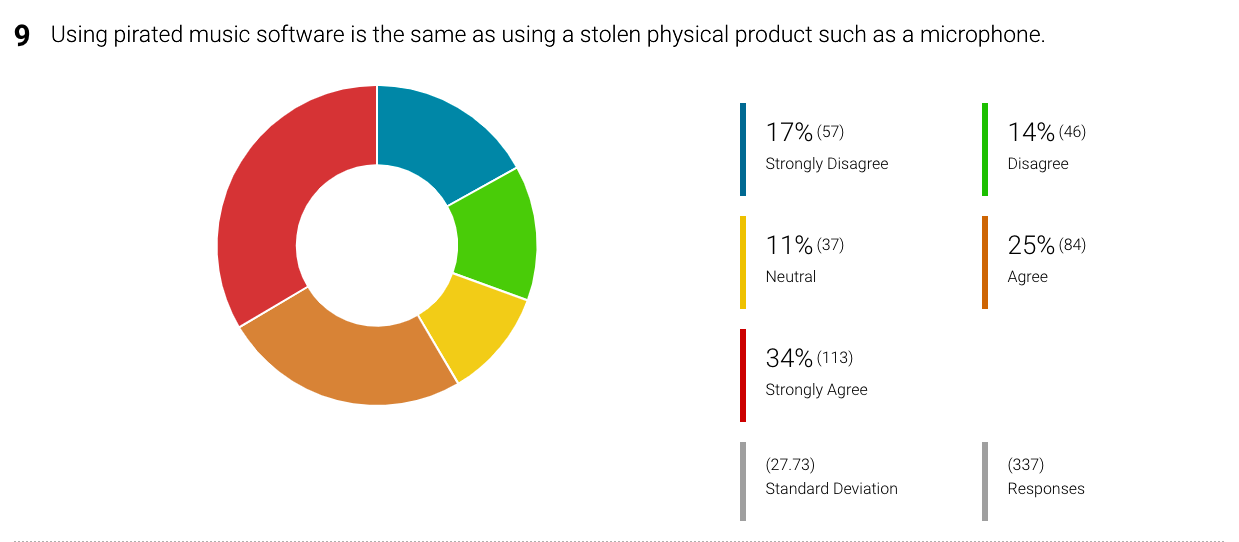This screenshot has width=1239, height=542.
Task: Click the gray Responses legend bar
Action: click(x=985, y=482)
